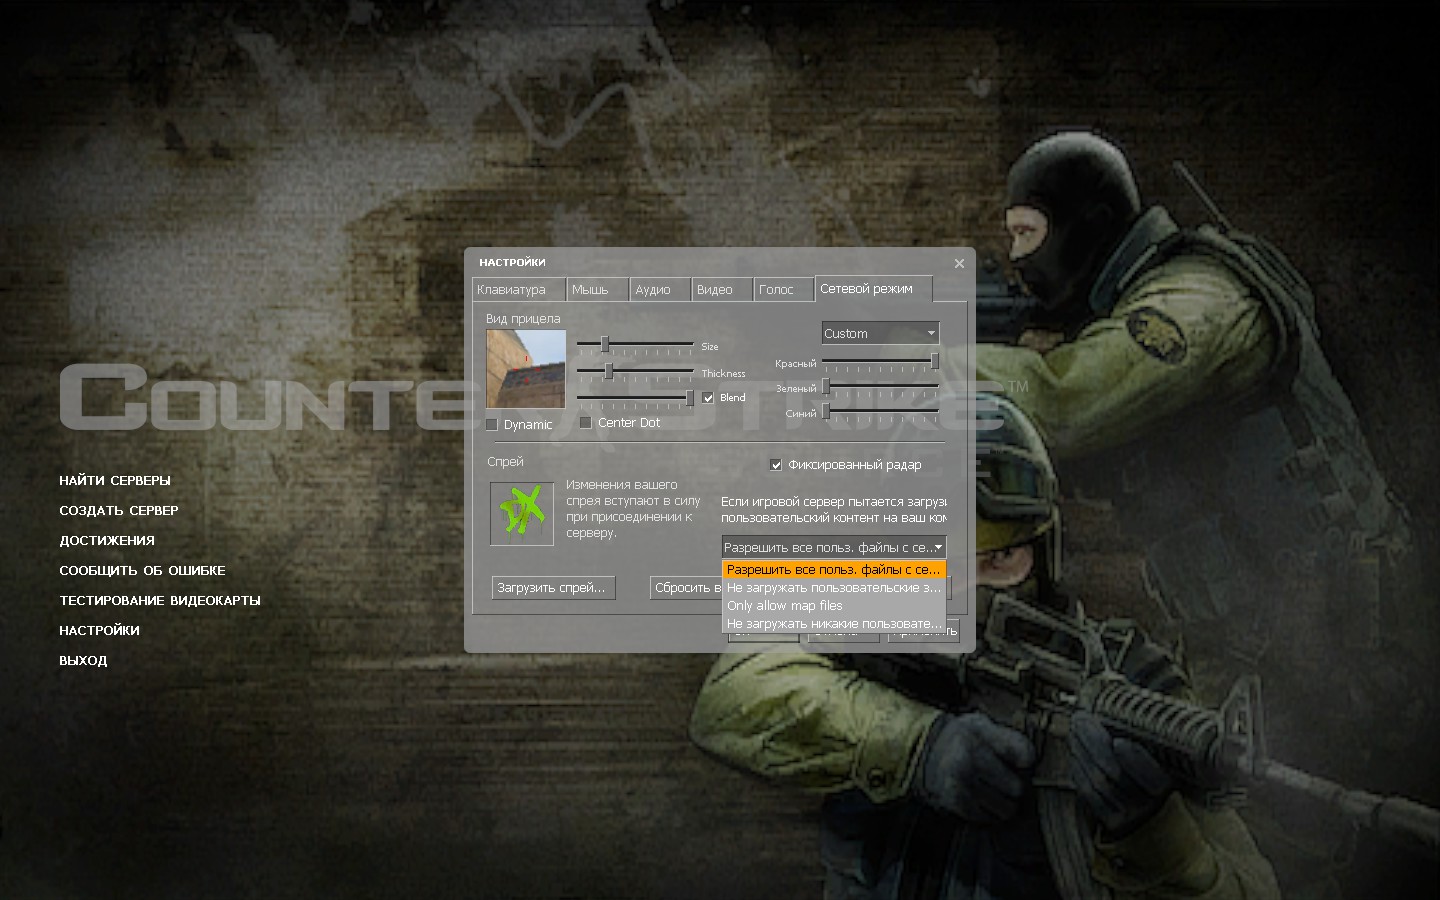Adjust the Синий color slider
The image size is (1440, 900).
click(880, 411)
